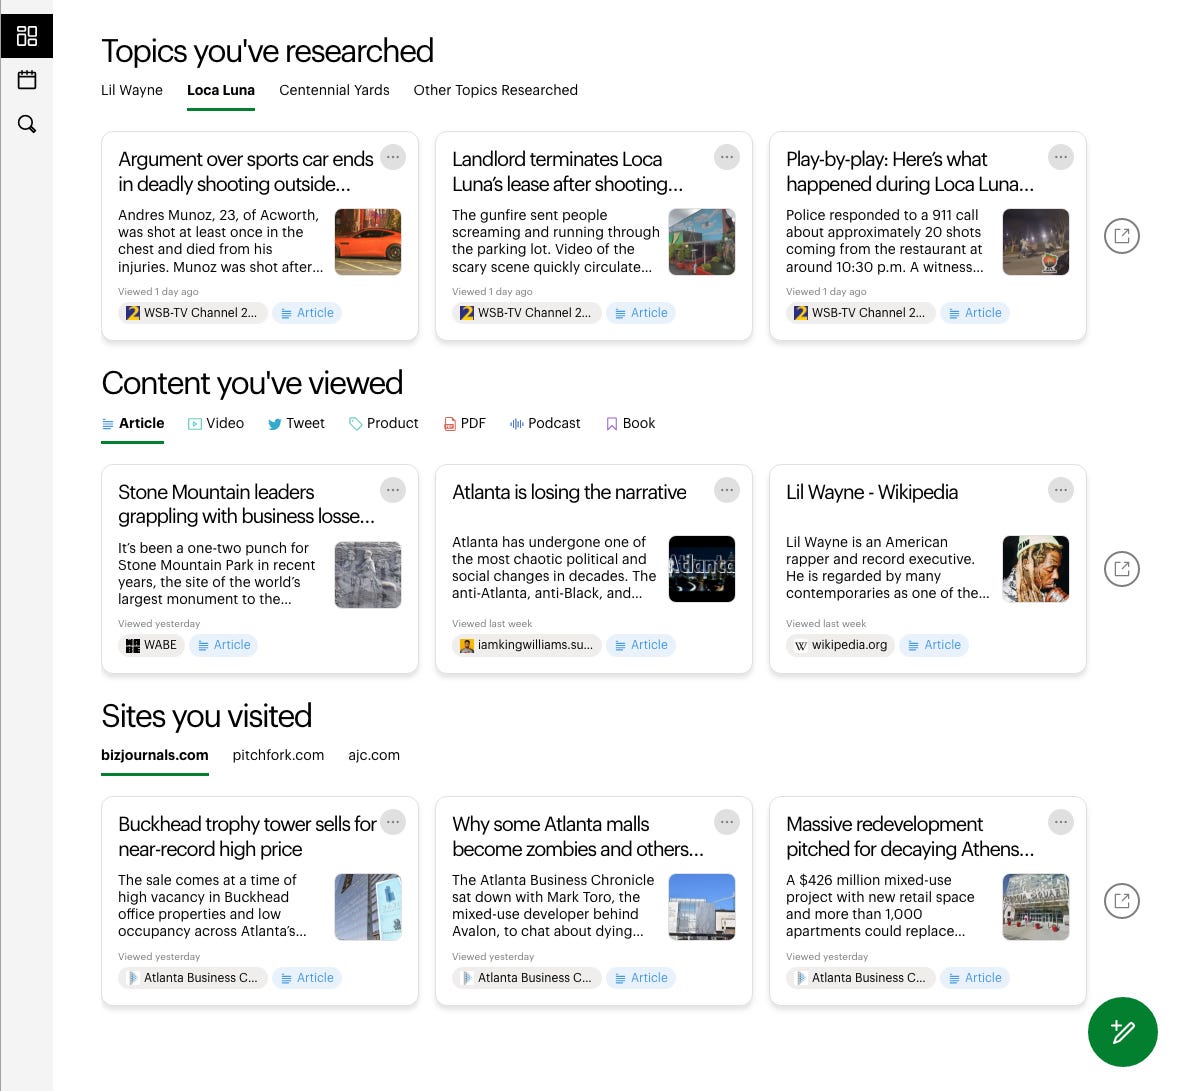The image size is (1177, 1091).
Task: Click Article tag on Argument over sports car card
Action: [x=307, y=313]
